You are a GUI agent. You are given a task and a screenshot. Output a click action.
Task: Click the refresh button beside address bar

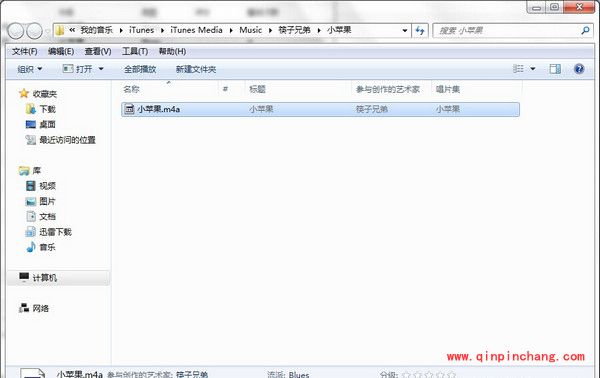tap(420, 31)
